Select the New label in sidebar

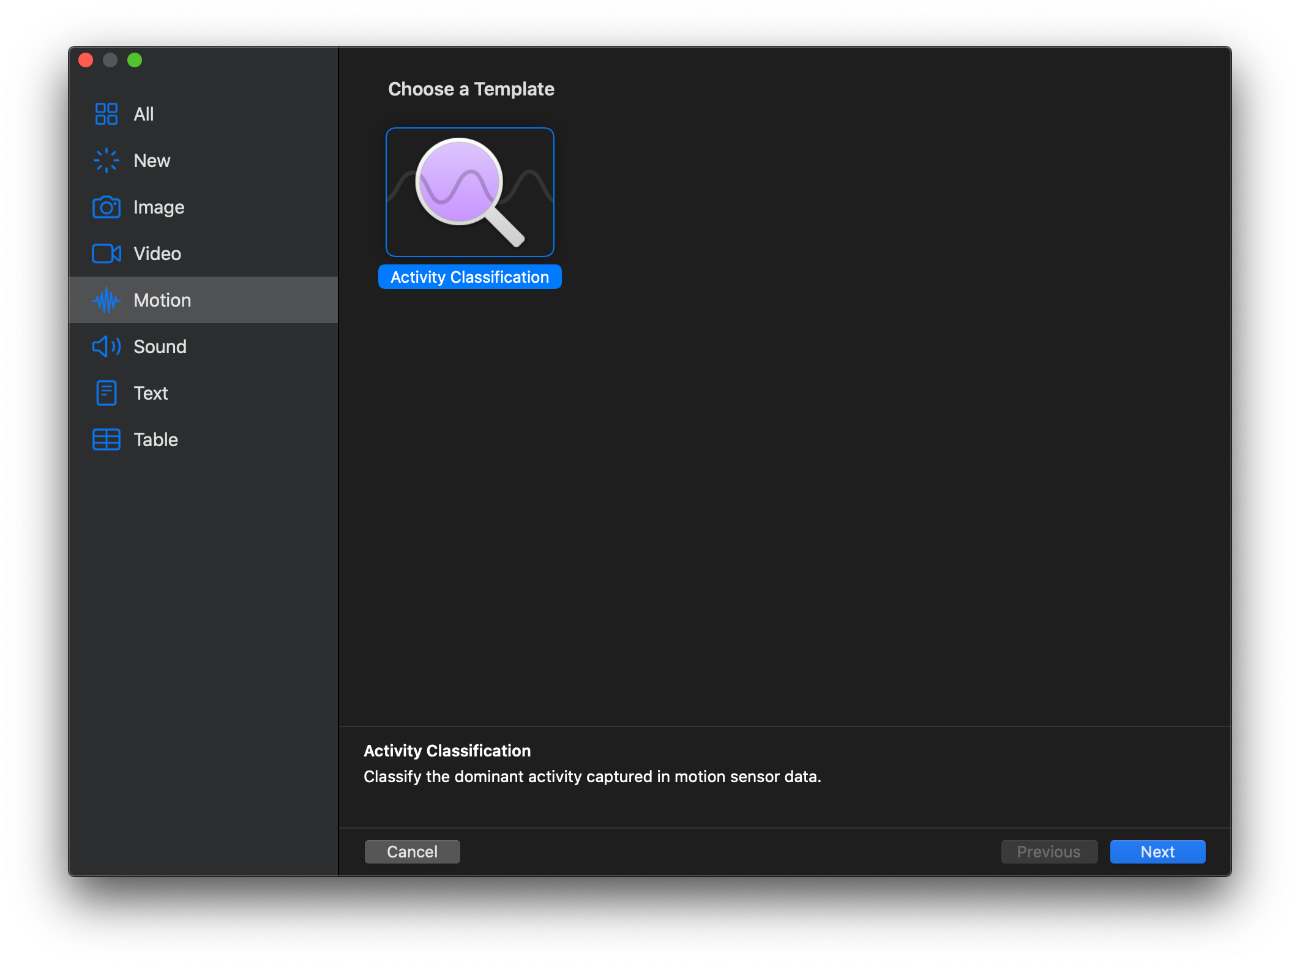coord(152,160)
